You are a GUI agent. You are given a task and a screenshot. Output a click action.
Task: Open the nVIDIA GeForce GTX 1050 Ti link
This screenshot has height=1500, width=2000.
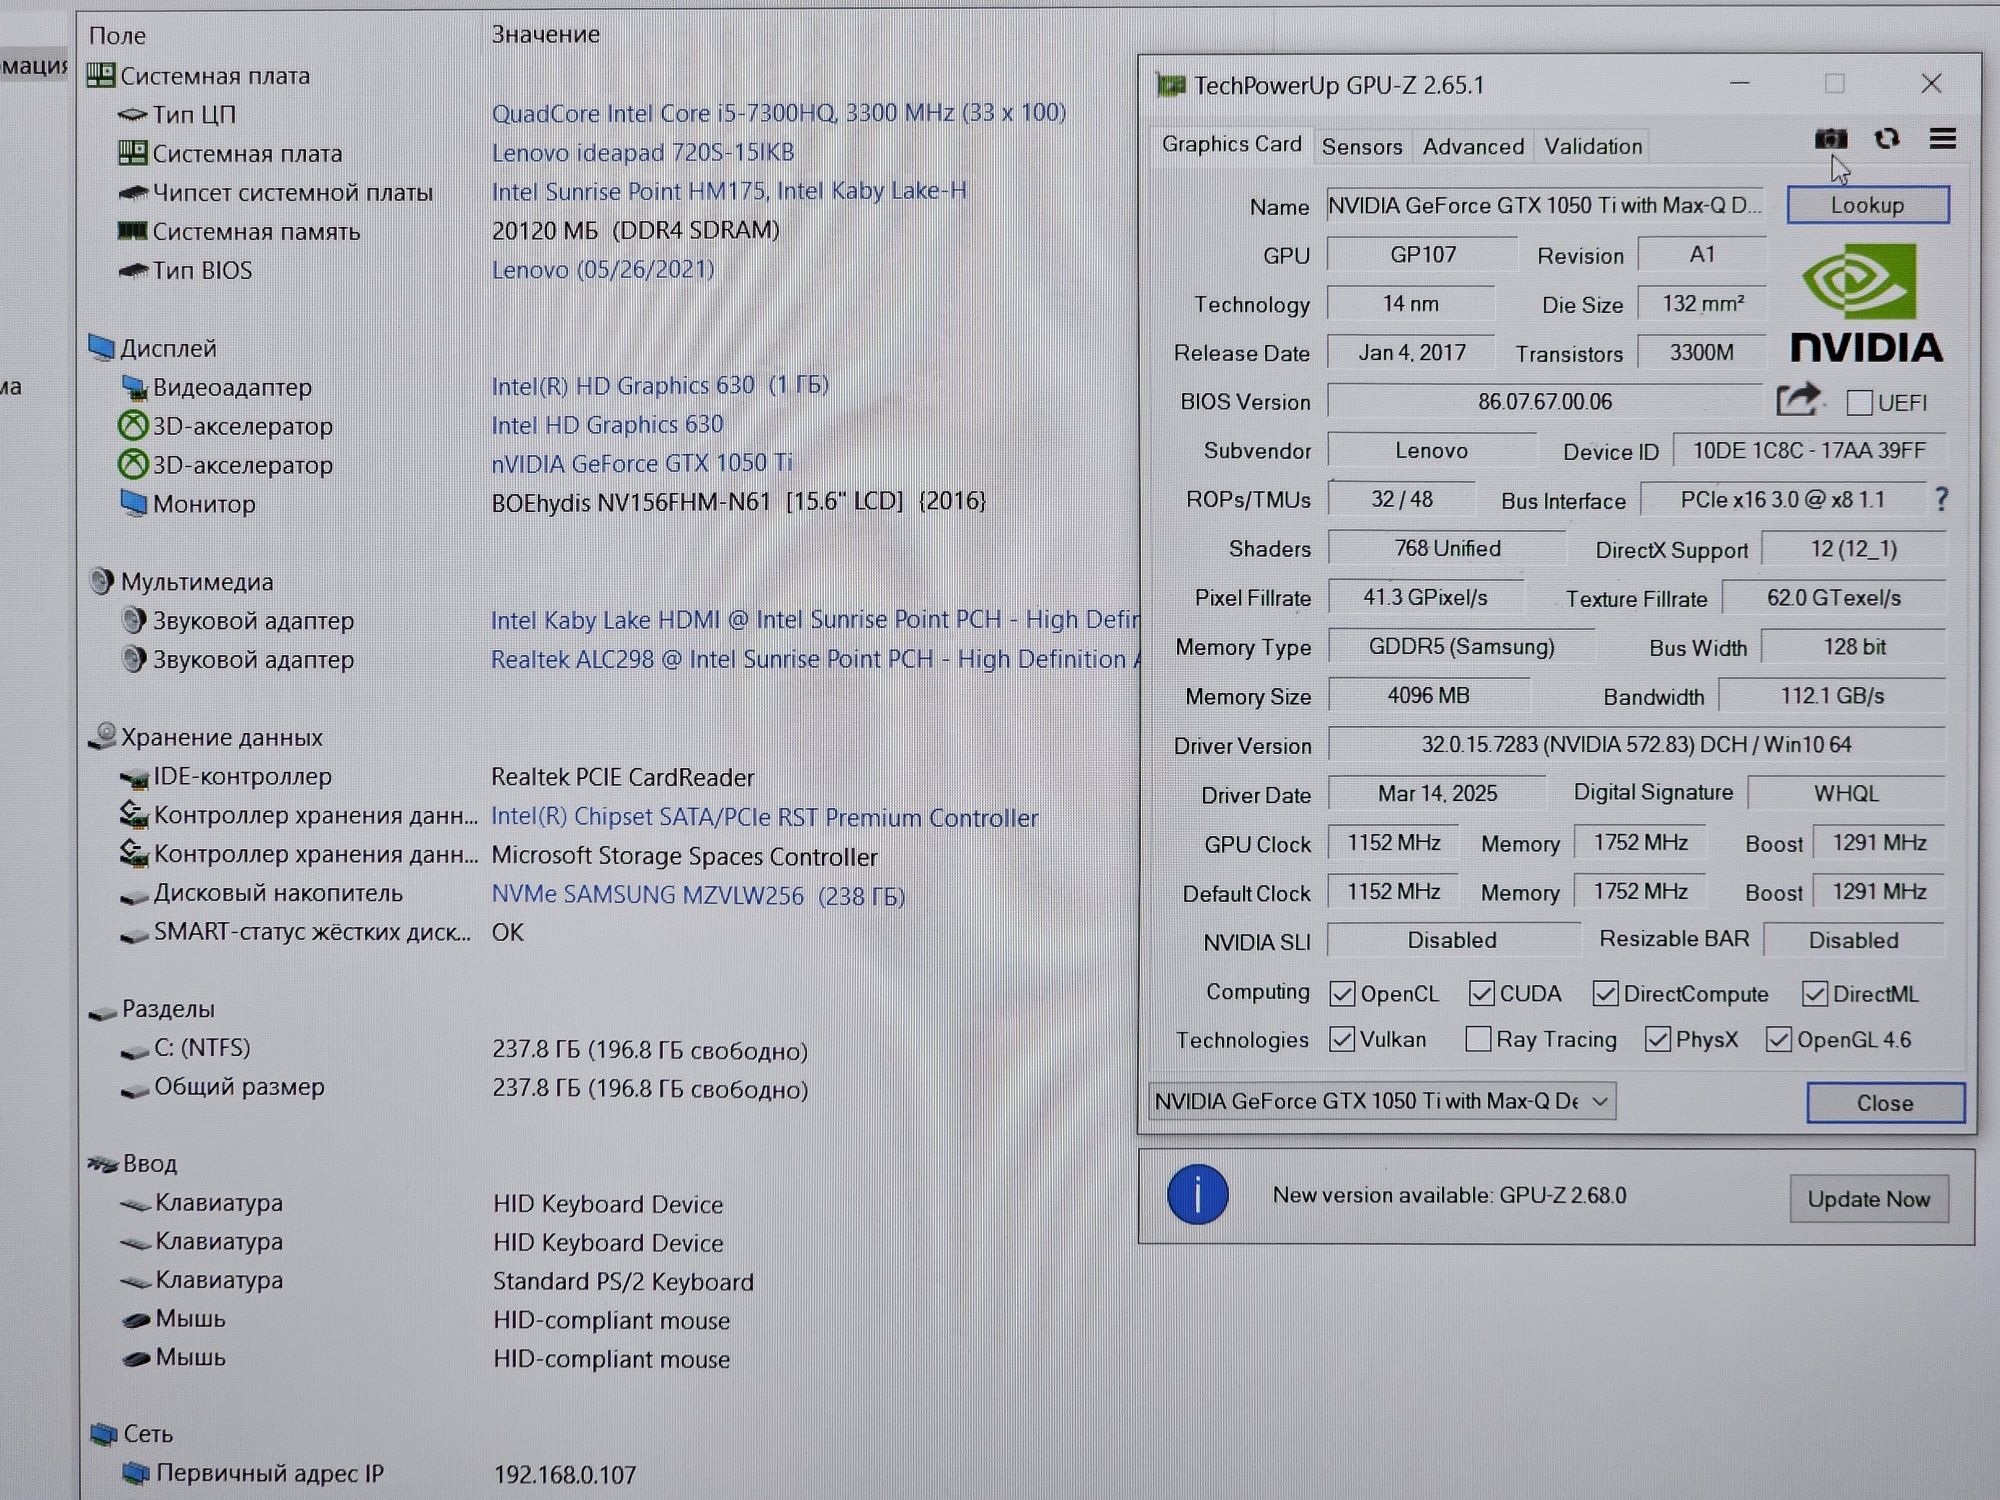coord(641,463)
